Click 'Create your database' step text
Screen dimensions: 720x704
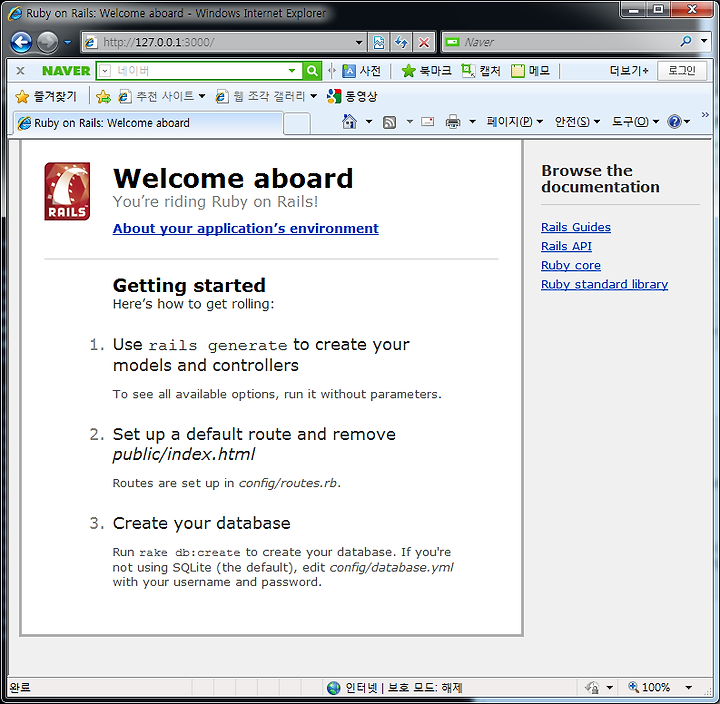(202, 523)
